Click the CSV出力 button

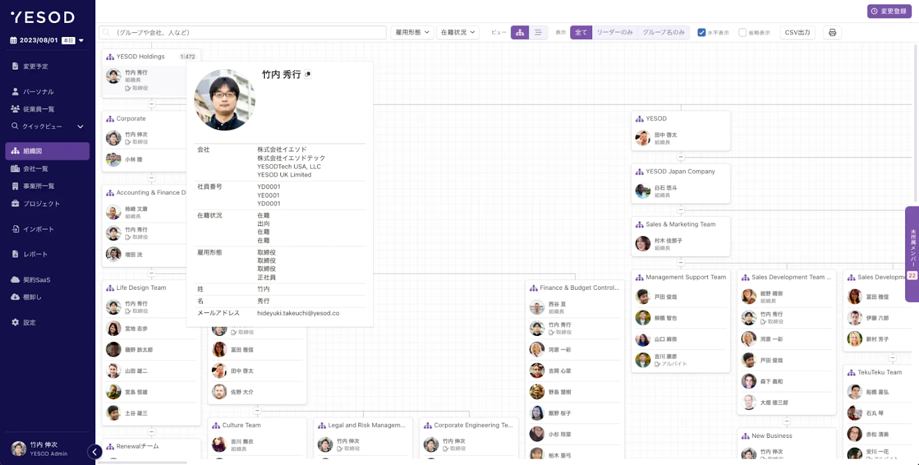click(x=798, y=33)
